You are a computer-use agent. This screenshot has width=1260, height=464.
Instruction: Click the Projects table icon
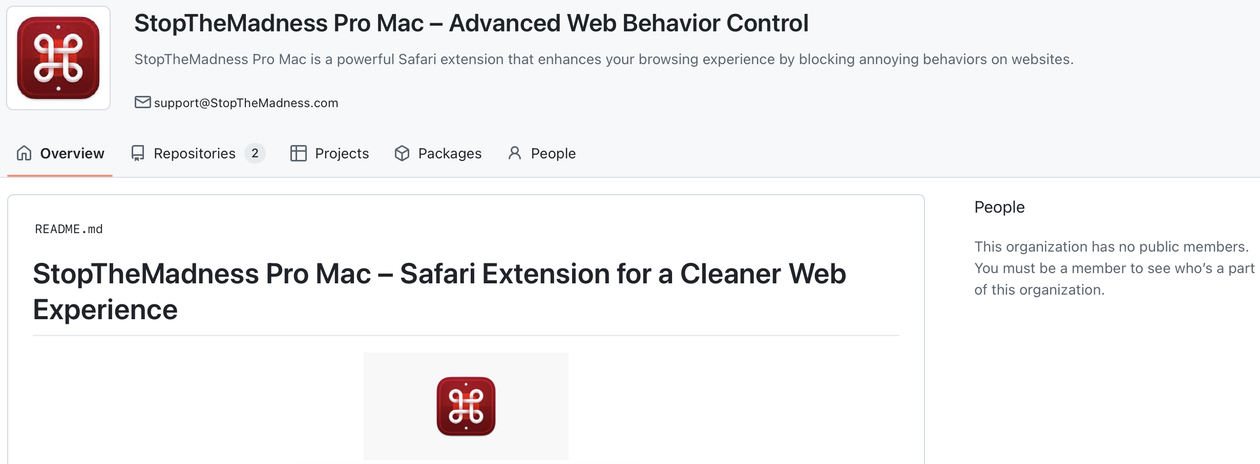coord(298,153)
